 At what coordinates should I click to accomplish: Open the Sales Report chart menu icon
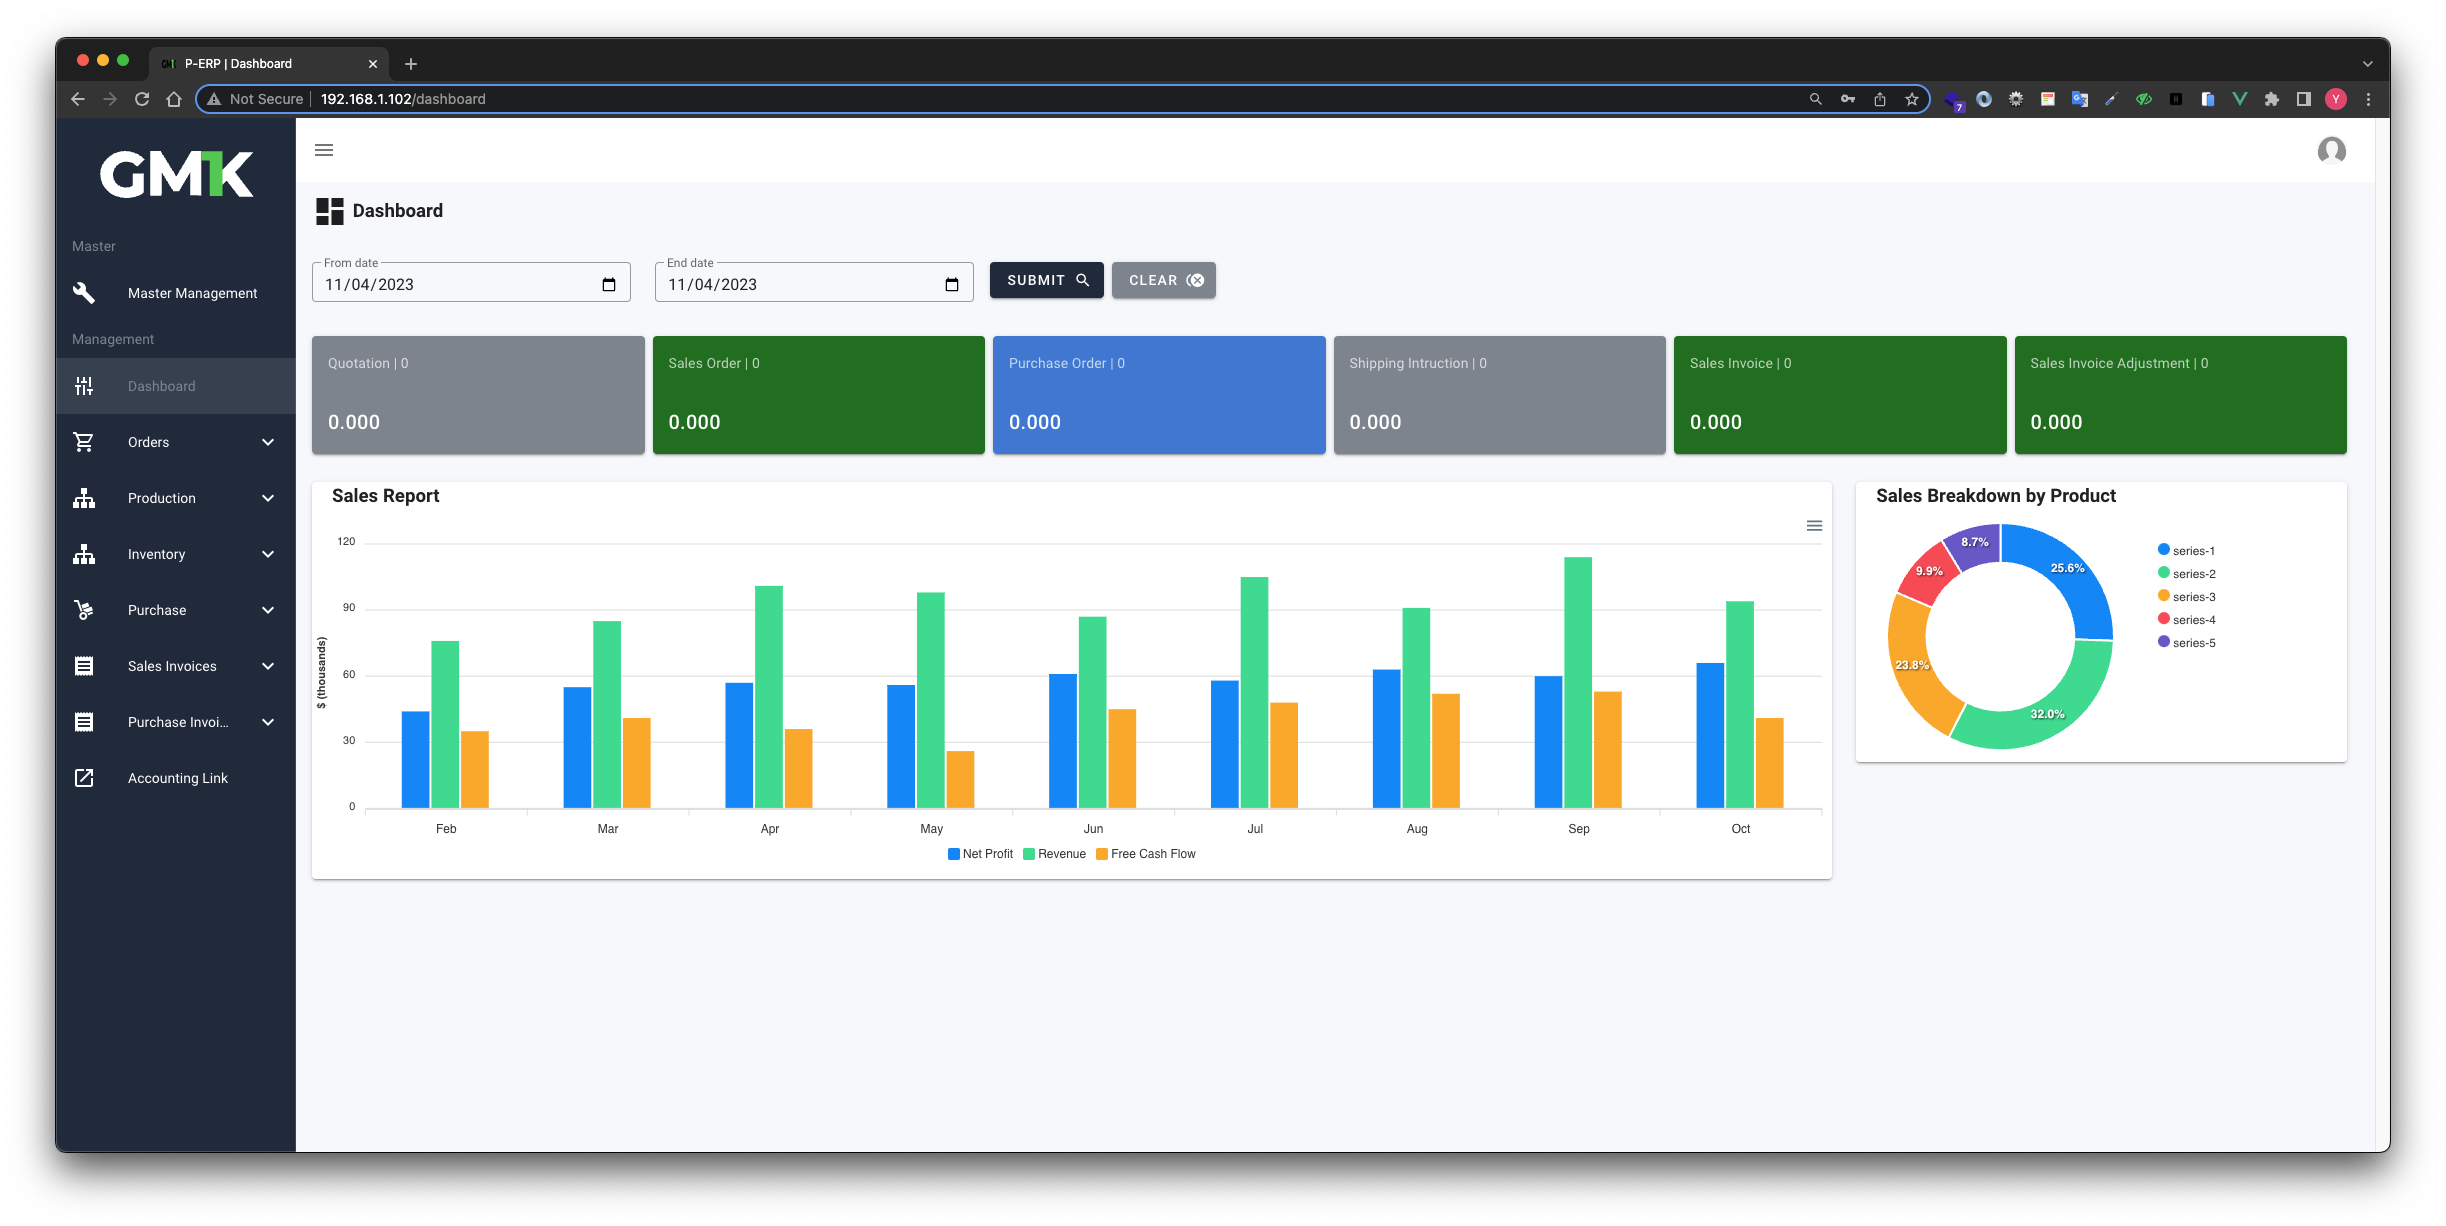[1814, 526]
